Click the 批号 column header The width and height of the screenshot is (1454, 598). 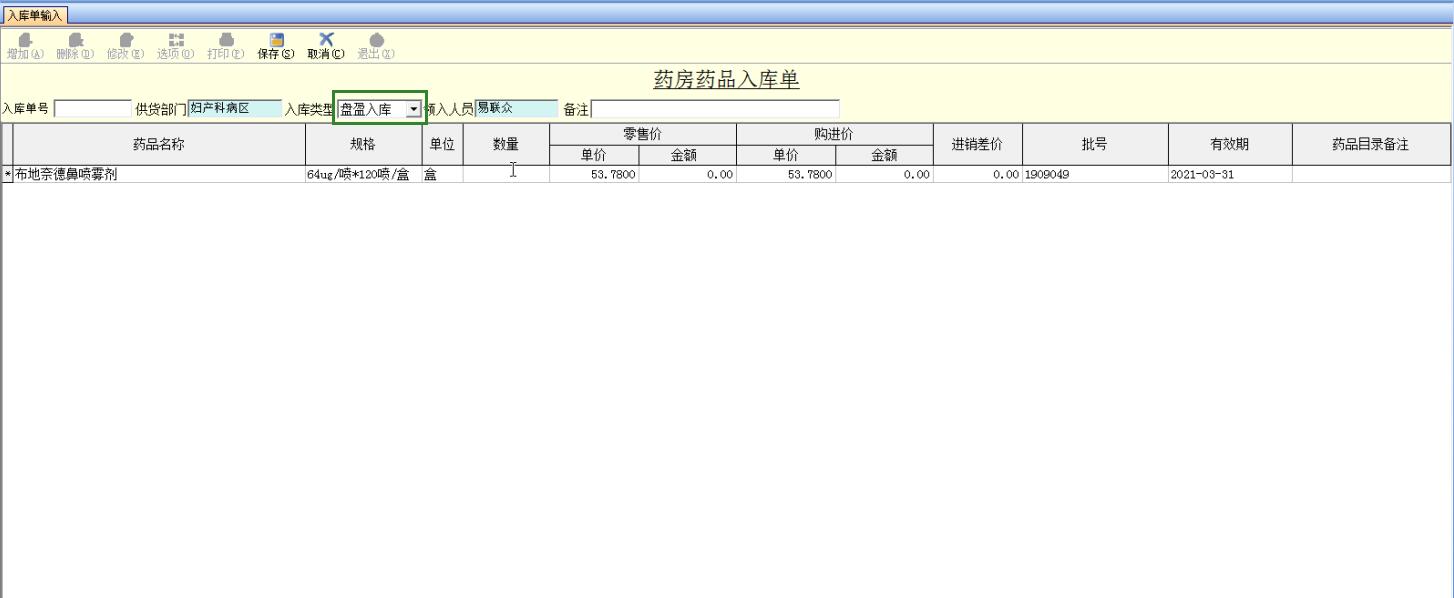(x=1094, y=144)
